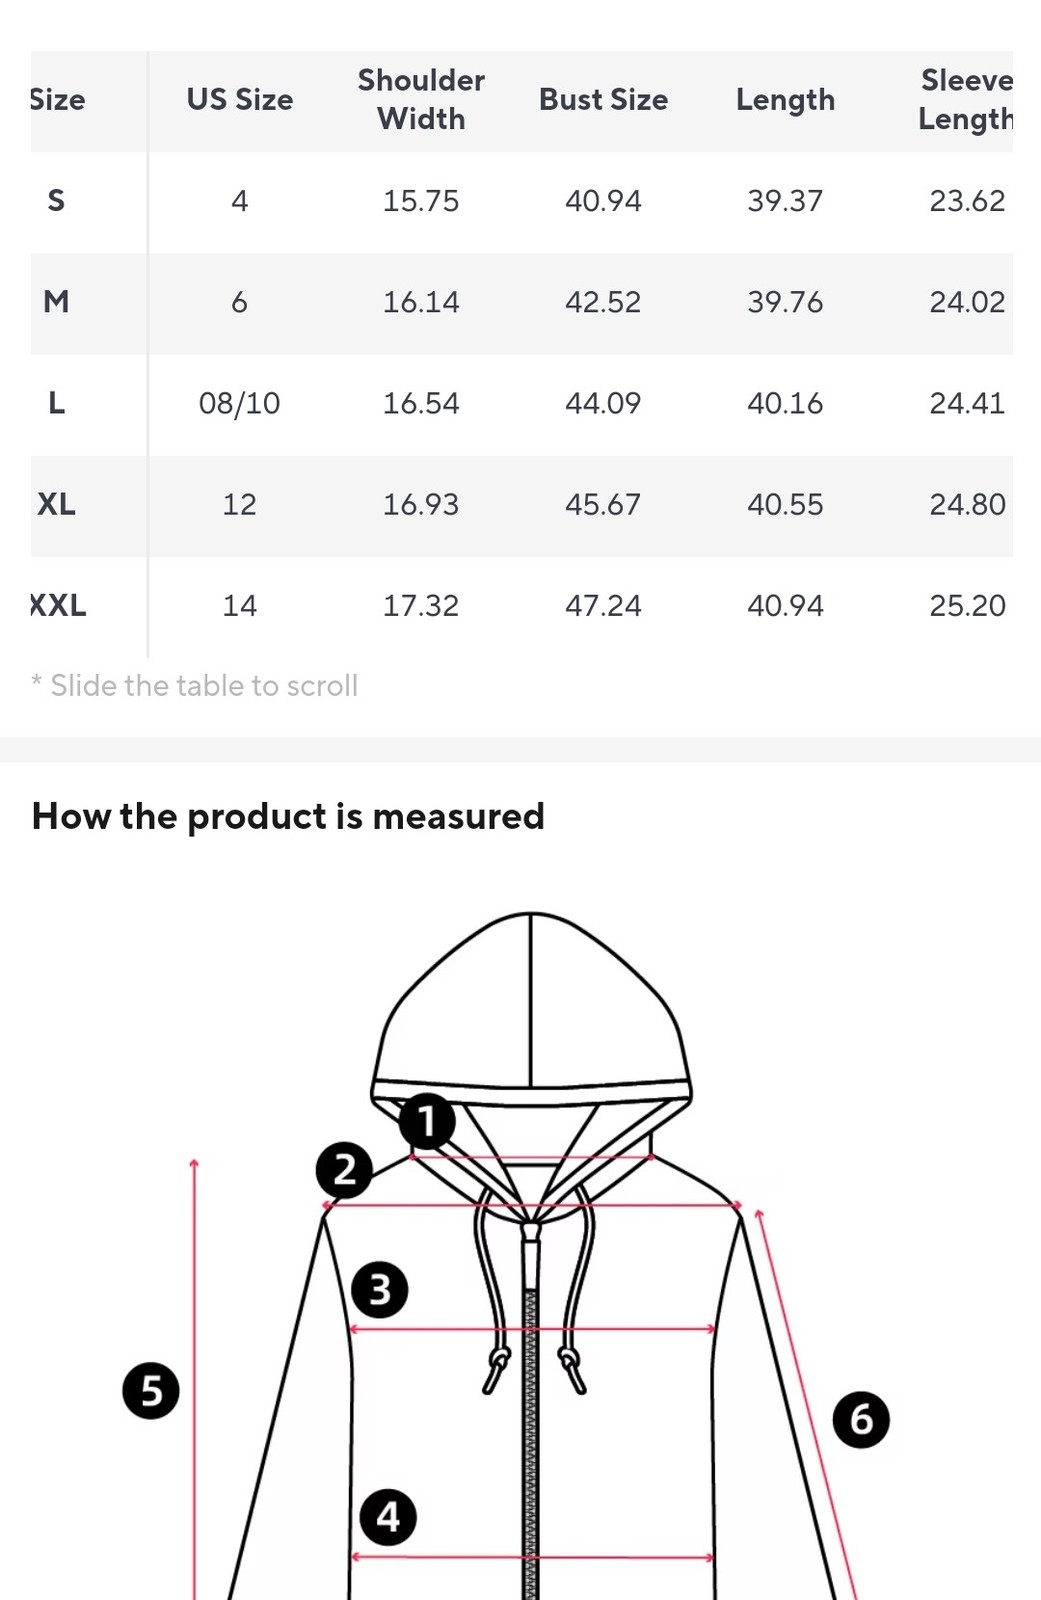Click the number 6 sleeve marker

click(x=861, y=1419)
